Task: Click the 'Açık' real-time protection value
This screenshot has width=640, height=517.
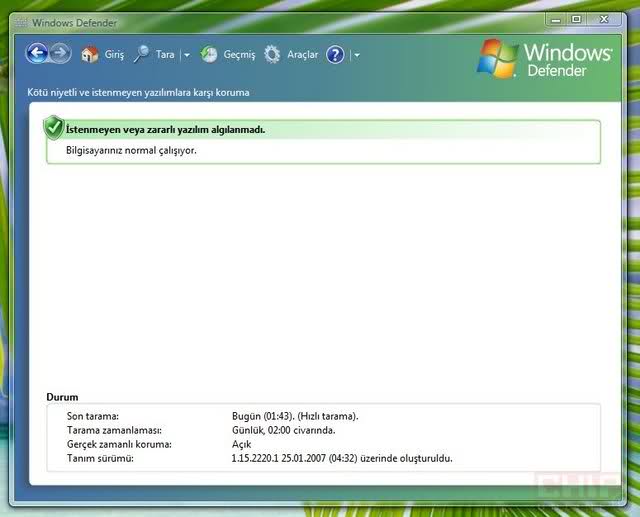Action: click(241, 444)
